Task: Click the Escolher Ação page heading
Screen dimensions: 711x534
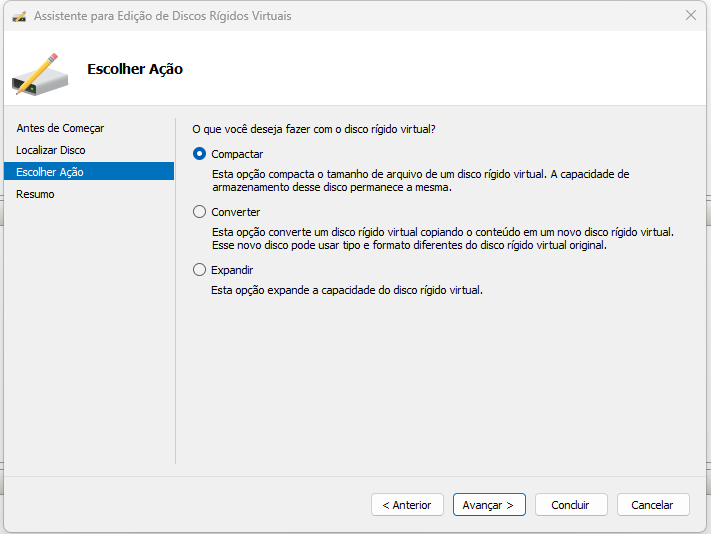Action: [135, 69]
